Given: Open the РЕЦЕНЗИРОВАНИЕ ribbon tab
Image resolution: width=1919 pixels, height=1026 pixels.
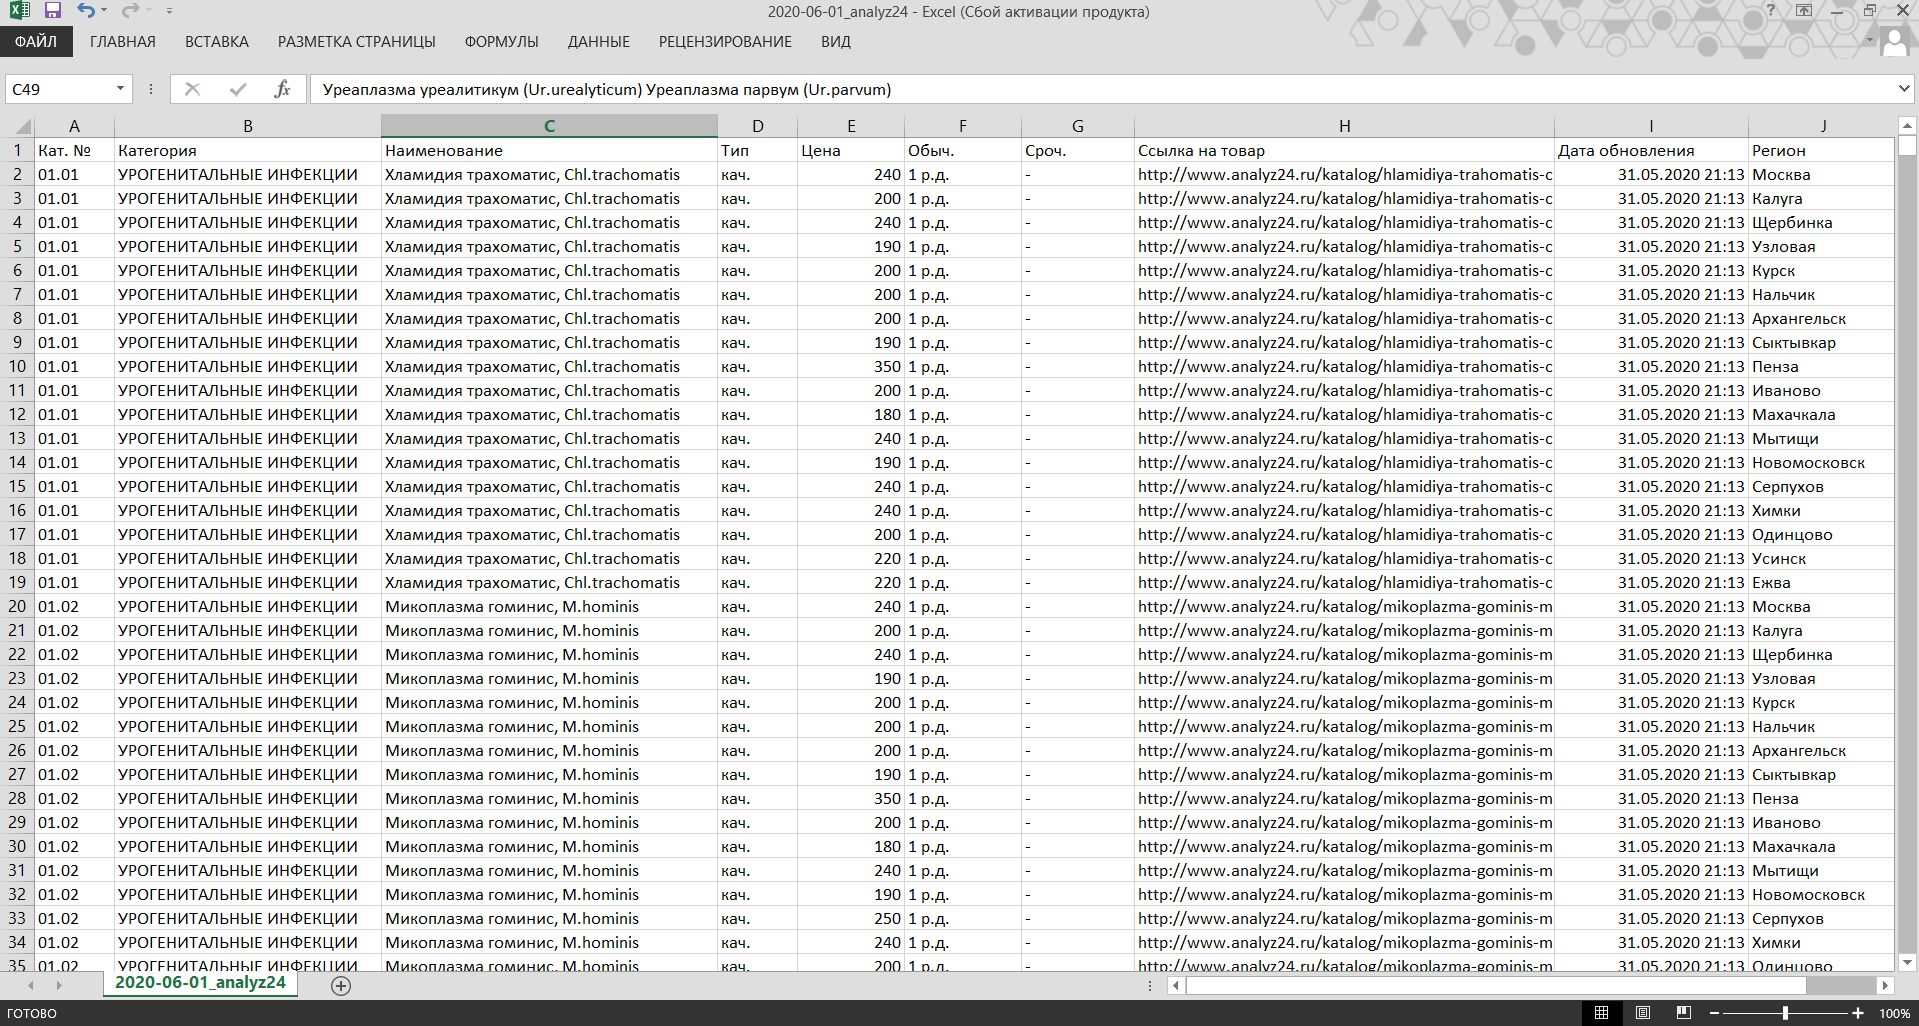Looking at the screenshot, I should (725, 42).
